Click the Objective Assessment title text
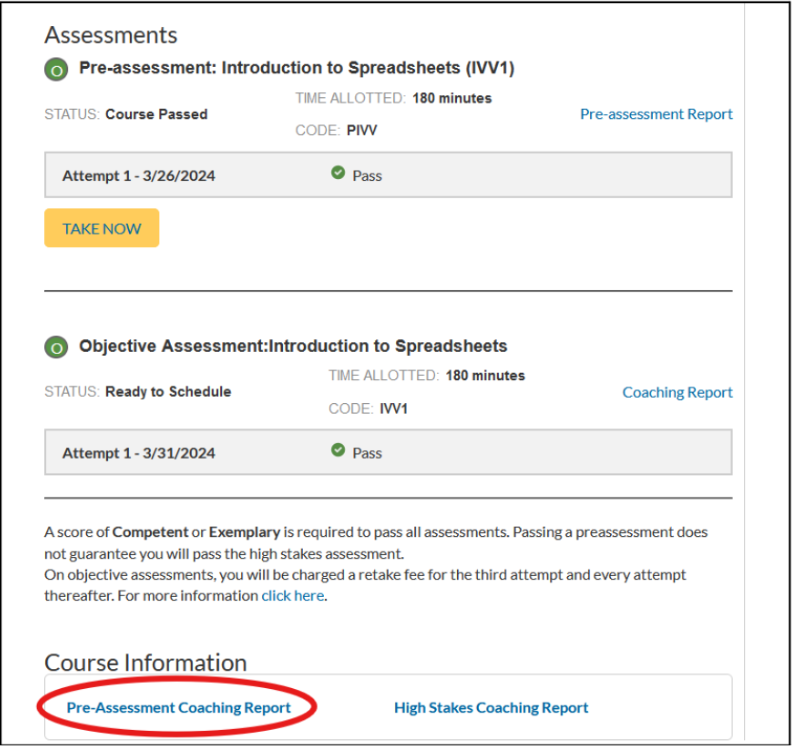Screen dimensions: 795x747 [293, 346]
